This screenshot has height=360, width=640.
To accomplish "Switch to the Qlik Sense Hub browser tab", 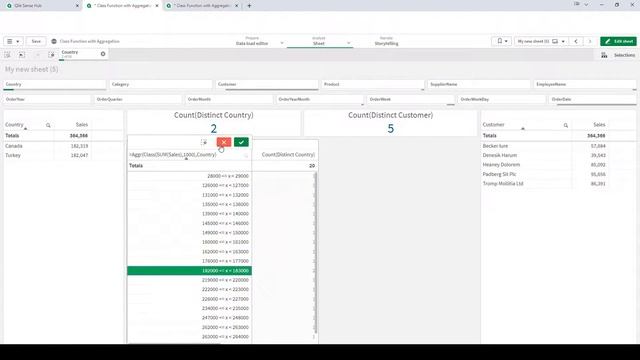I will (x=41, y=6).
